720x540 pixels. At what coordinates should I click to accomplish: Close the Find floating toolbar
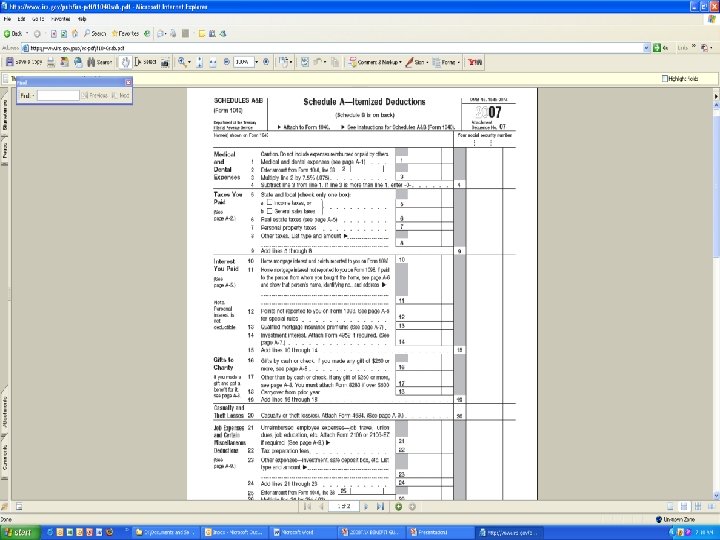click(128, 82)
